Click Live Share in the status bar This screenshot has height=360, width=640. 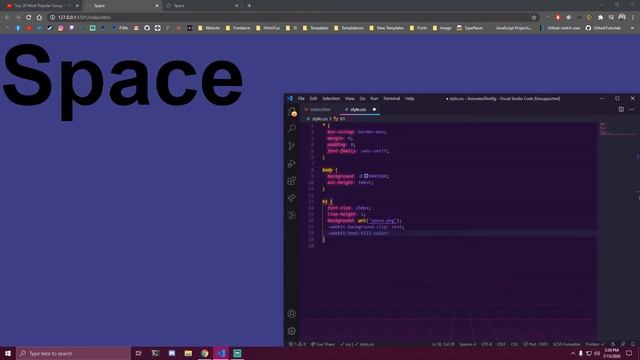point(323,344)
